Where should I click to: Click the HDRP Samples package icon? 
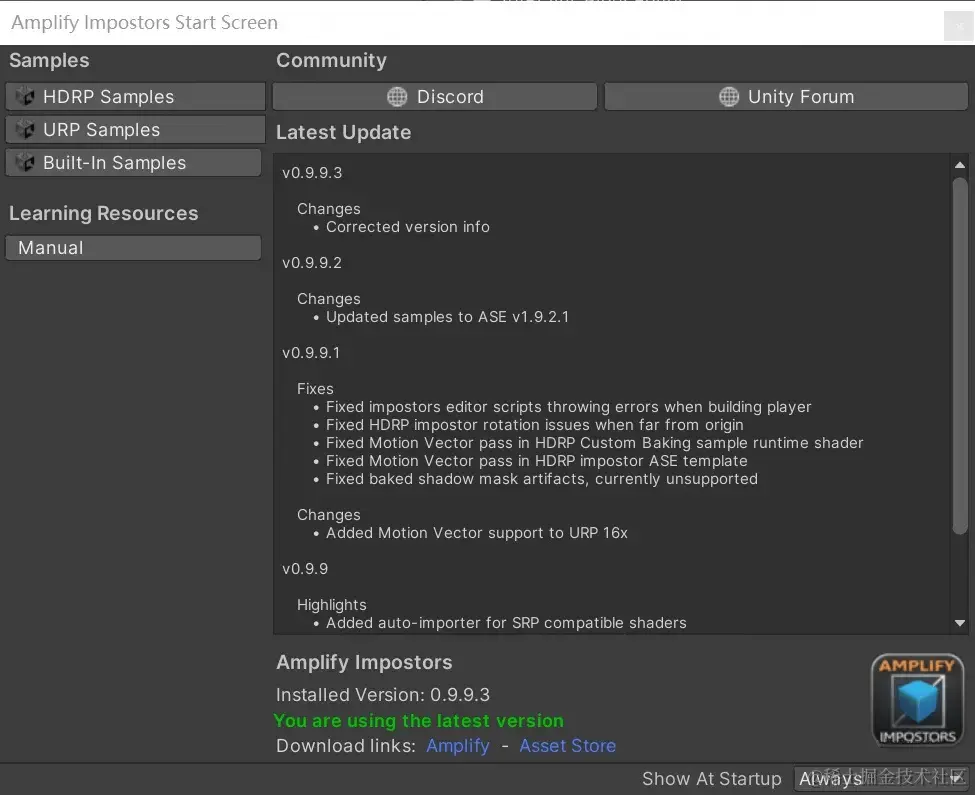click(25, 96)
